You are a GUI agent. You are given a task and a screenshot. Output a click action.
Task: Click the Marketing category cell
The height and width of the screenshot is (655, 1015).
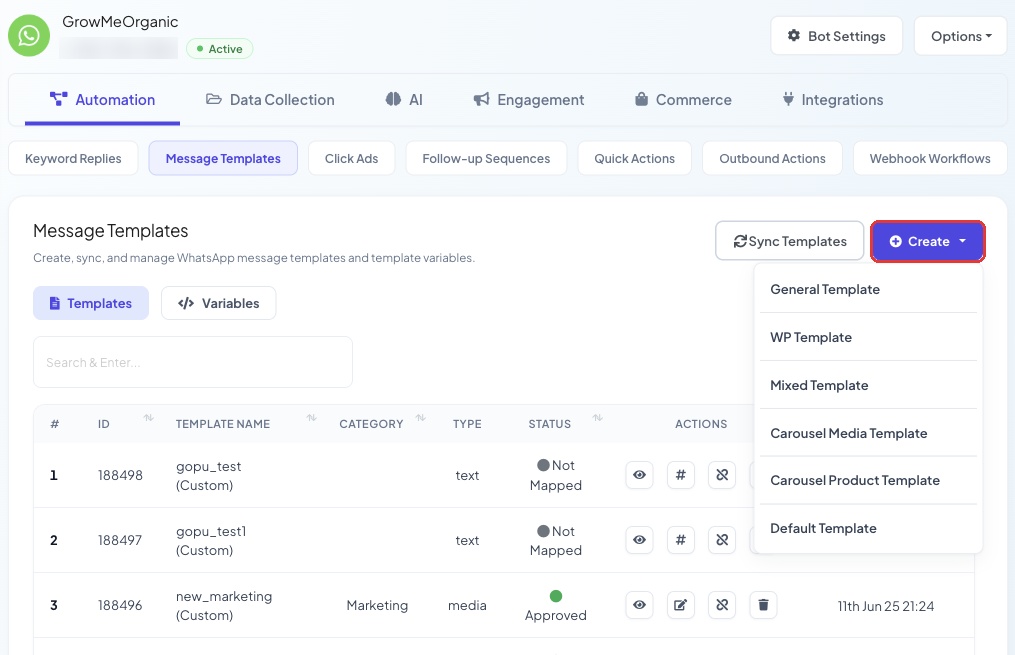377,605
